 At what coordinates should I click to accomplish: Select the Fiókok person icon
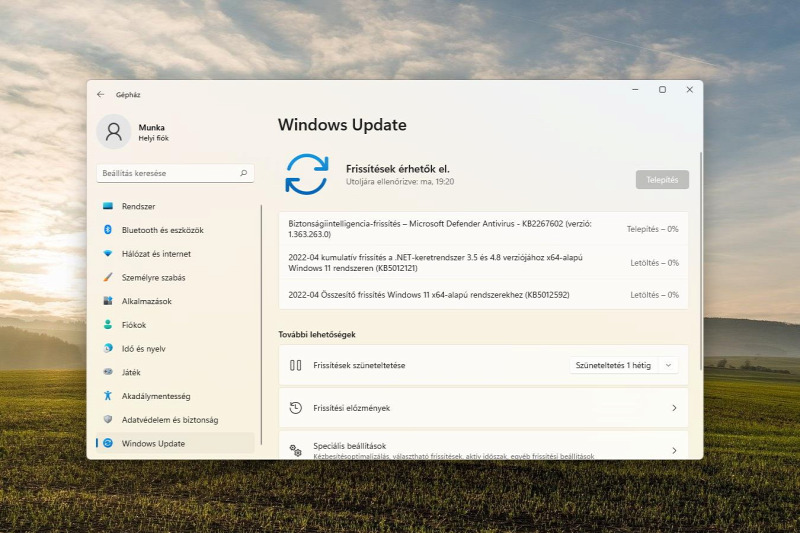click(108, 324)
